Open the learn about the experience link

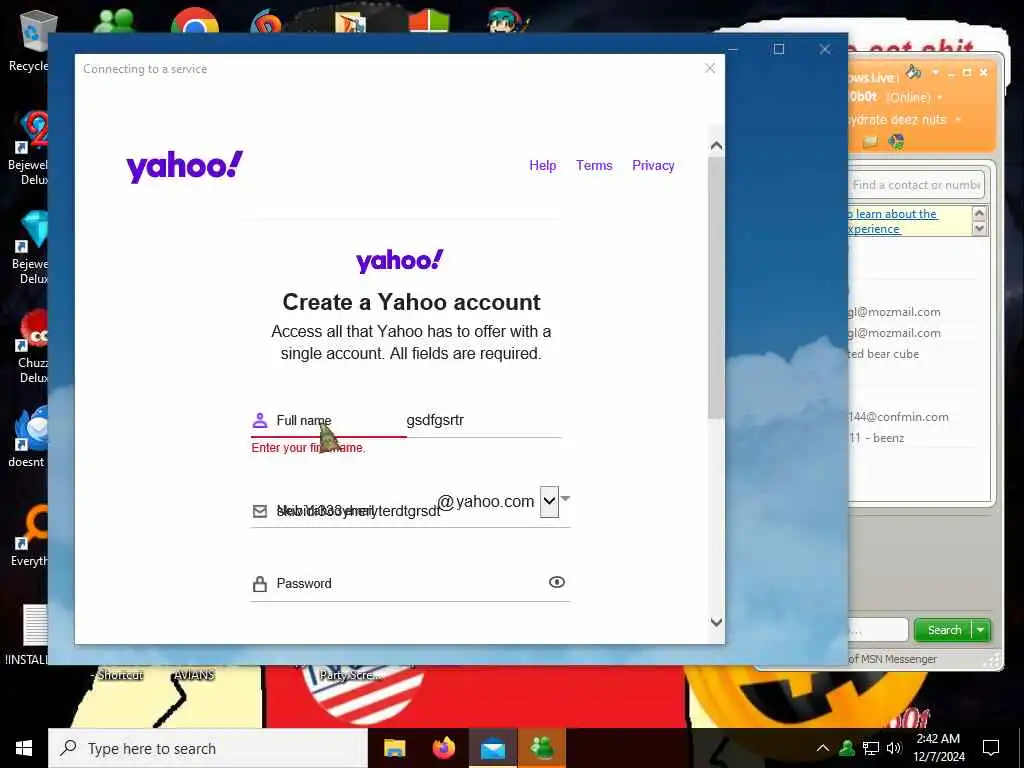coord(893,221)
